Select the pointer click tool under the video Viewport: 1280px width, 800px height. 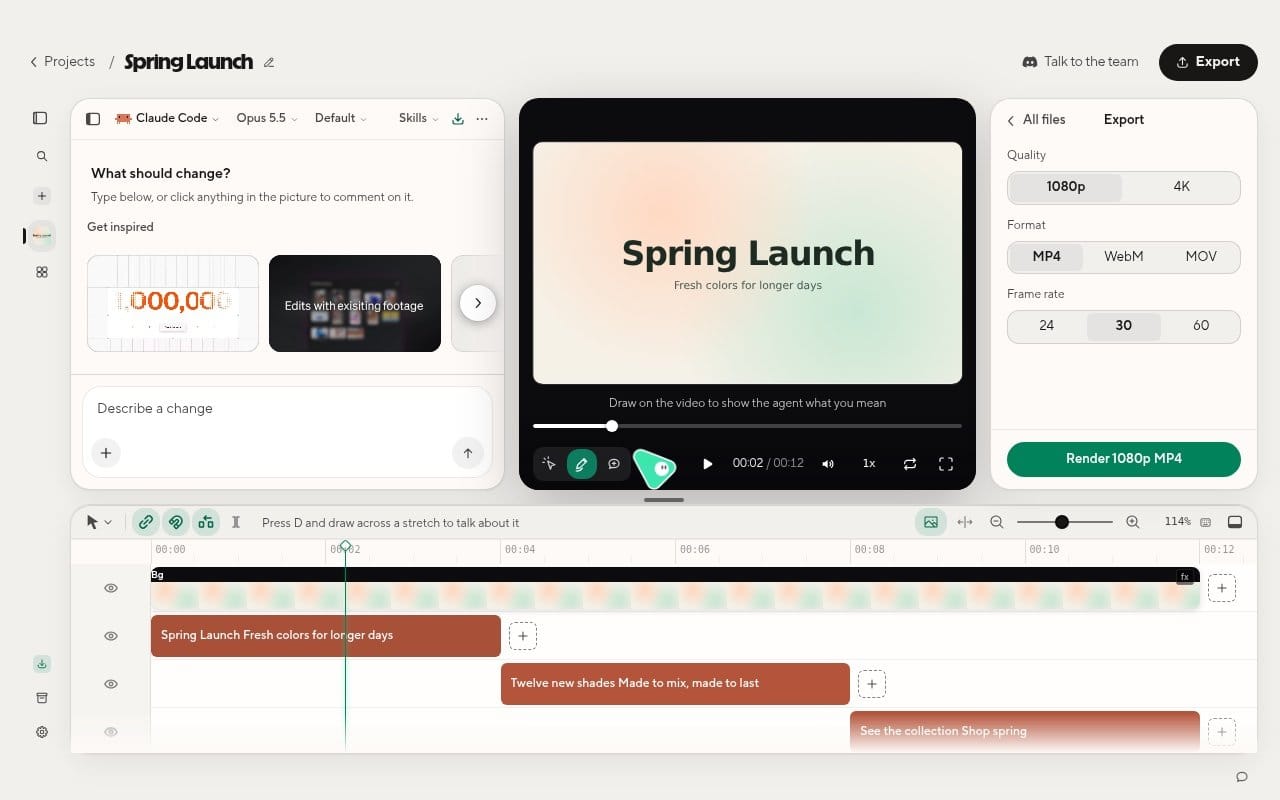[x=548, y=464]
